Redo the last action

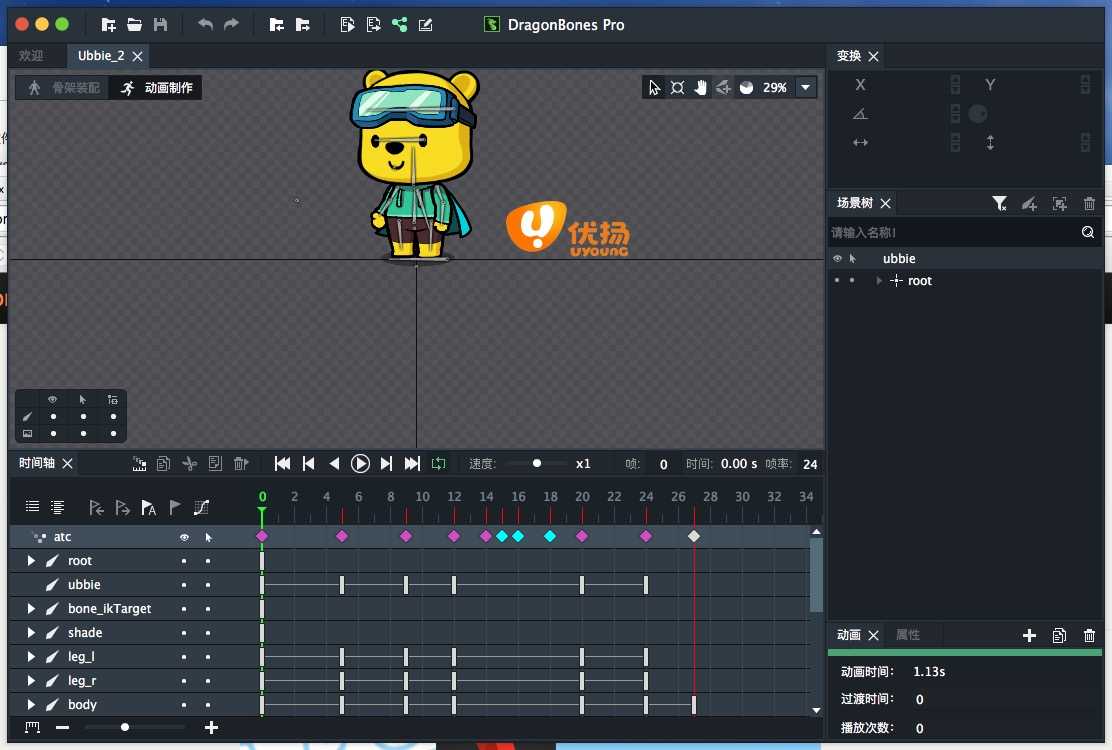pyautogui.click(x=231, y=25)
